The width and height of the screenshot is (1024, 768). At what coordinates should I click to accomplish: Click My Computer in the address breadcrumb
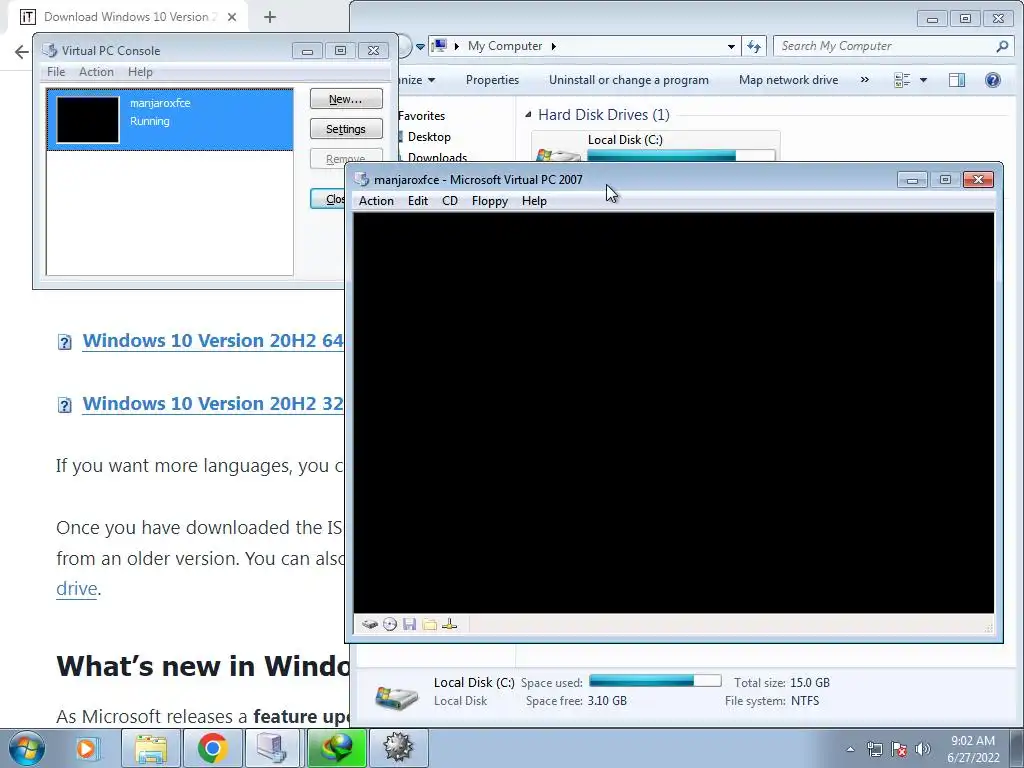(505, 46)
